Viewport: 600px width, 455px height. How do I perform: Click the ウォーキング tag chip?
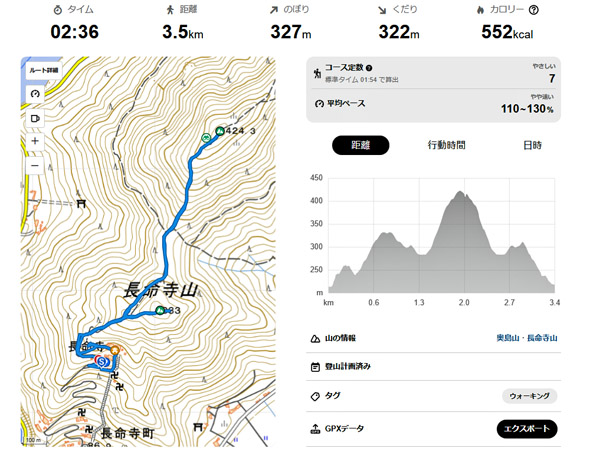pos(529,396)
